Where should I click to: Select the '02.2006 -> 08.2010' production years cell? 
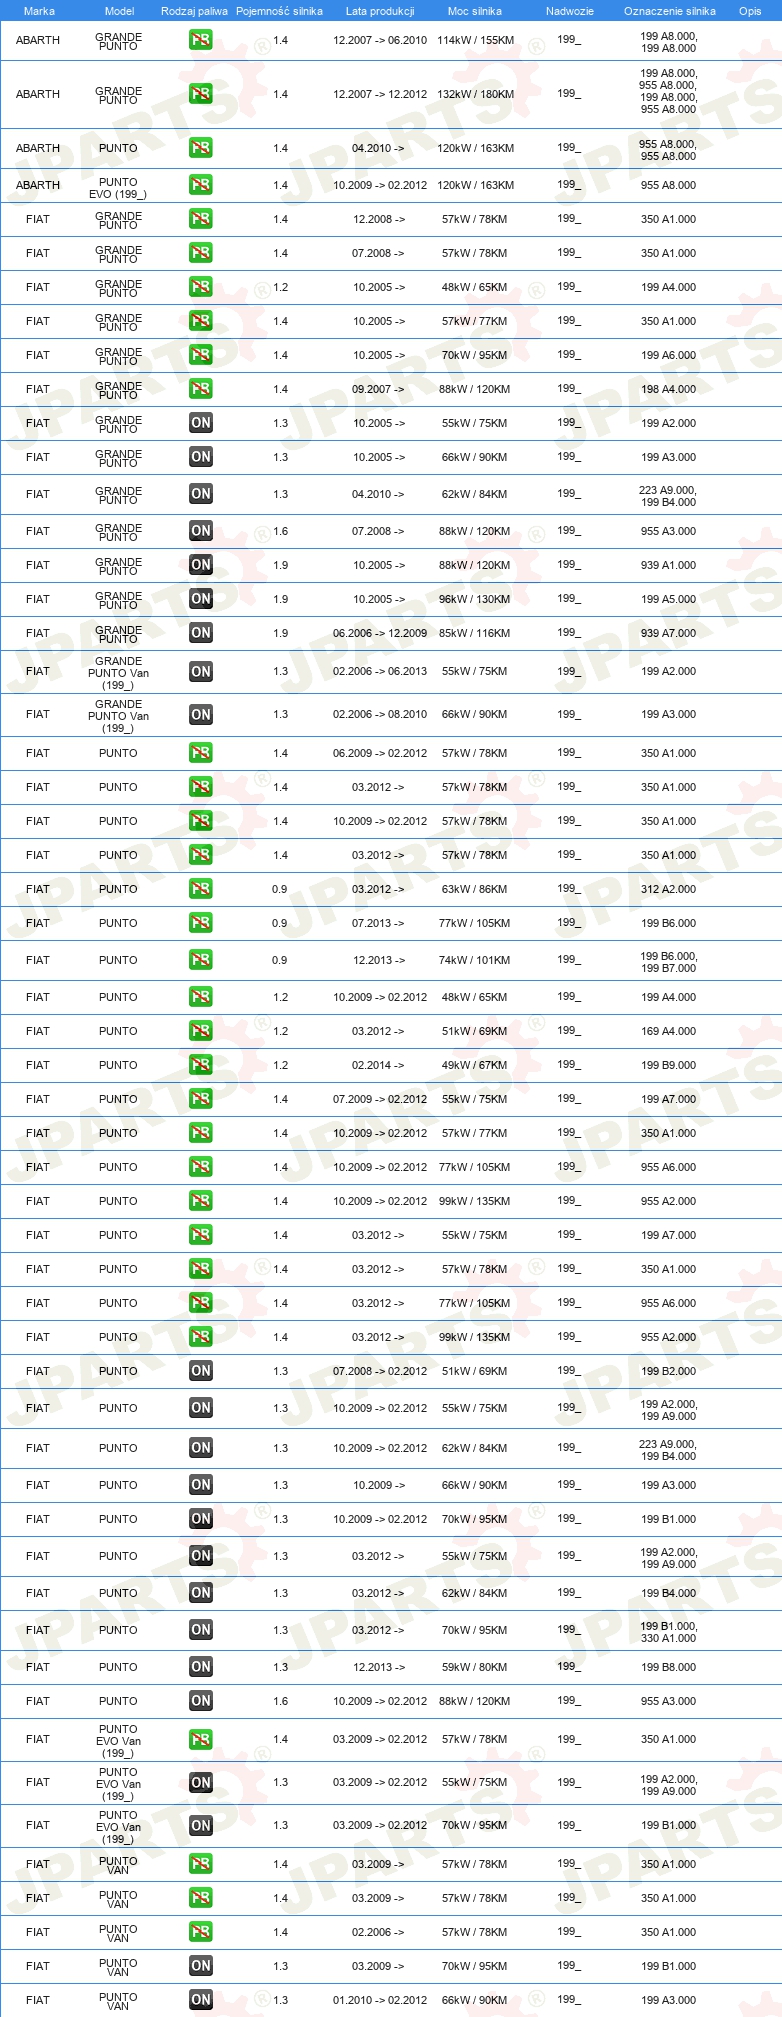pos(380,715)
